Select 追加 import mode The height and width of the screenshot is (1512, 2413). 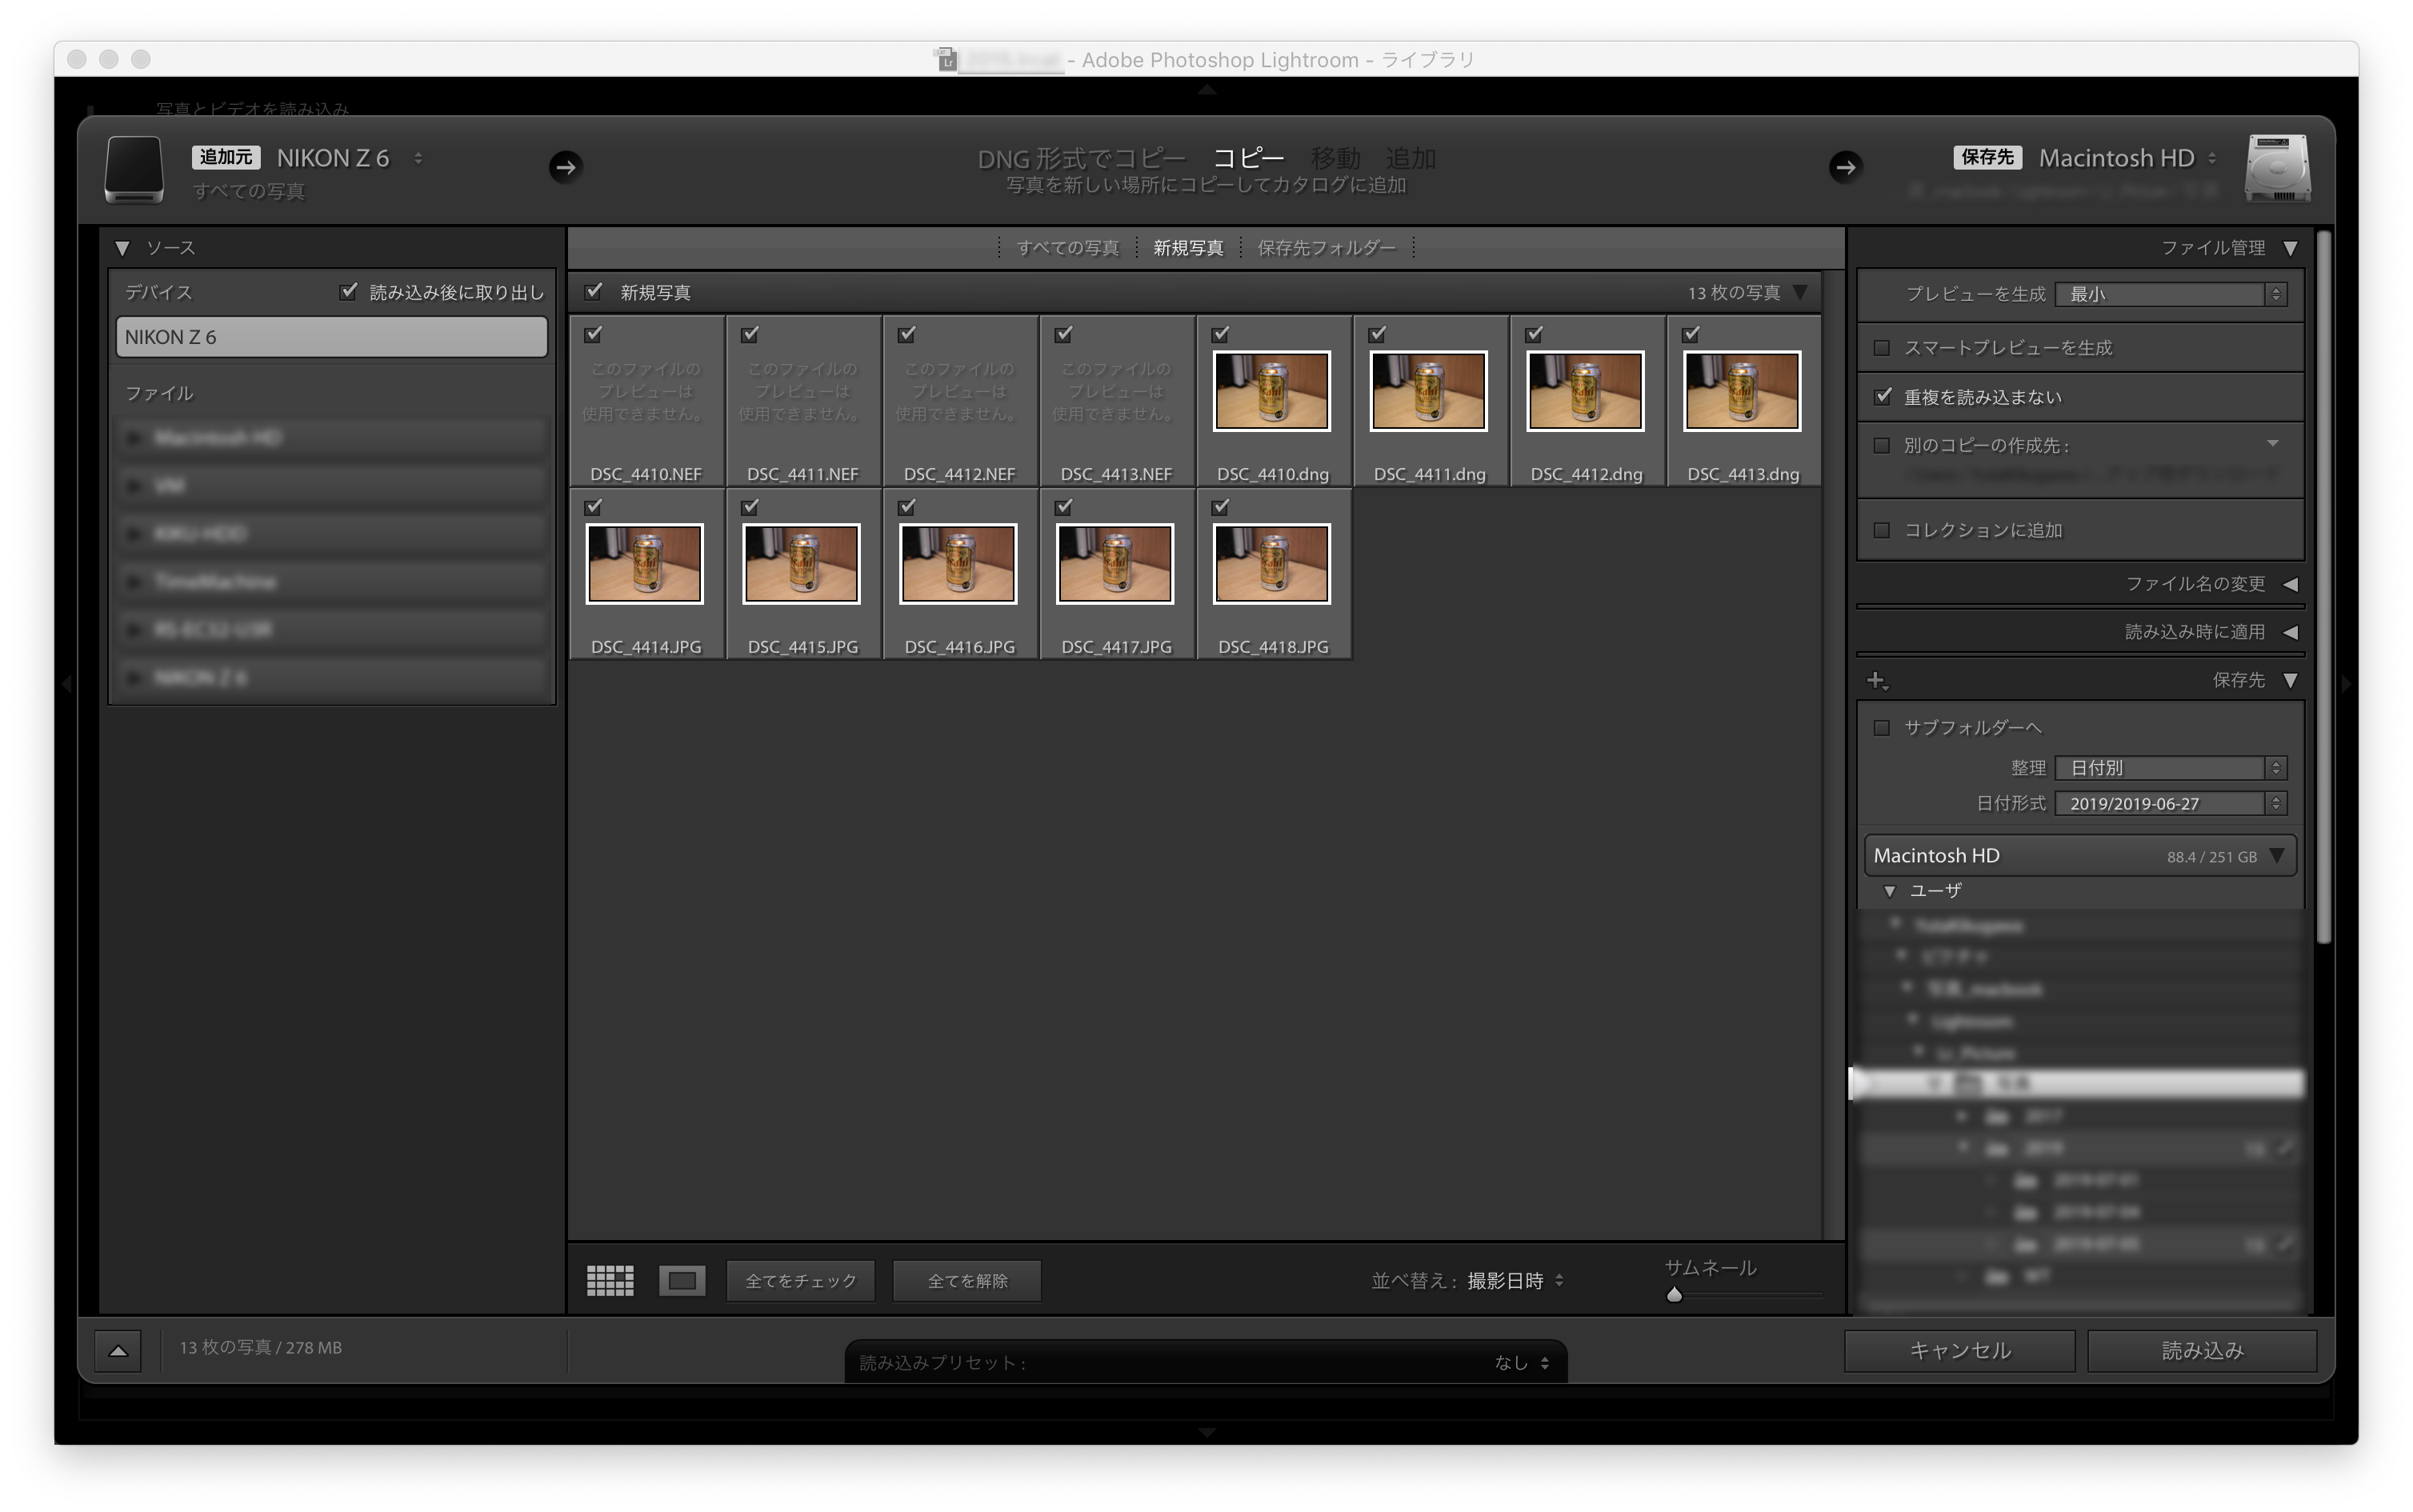coord(1410,158)
